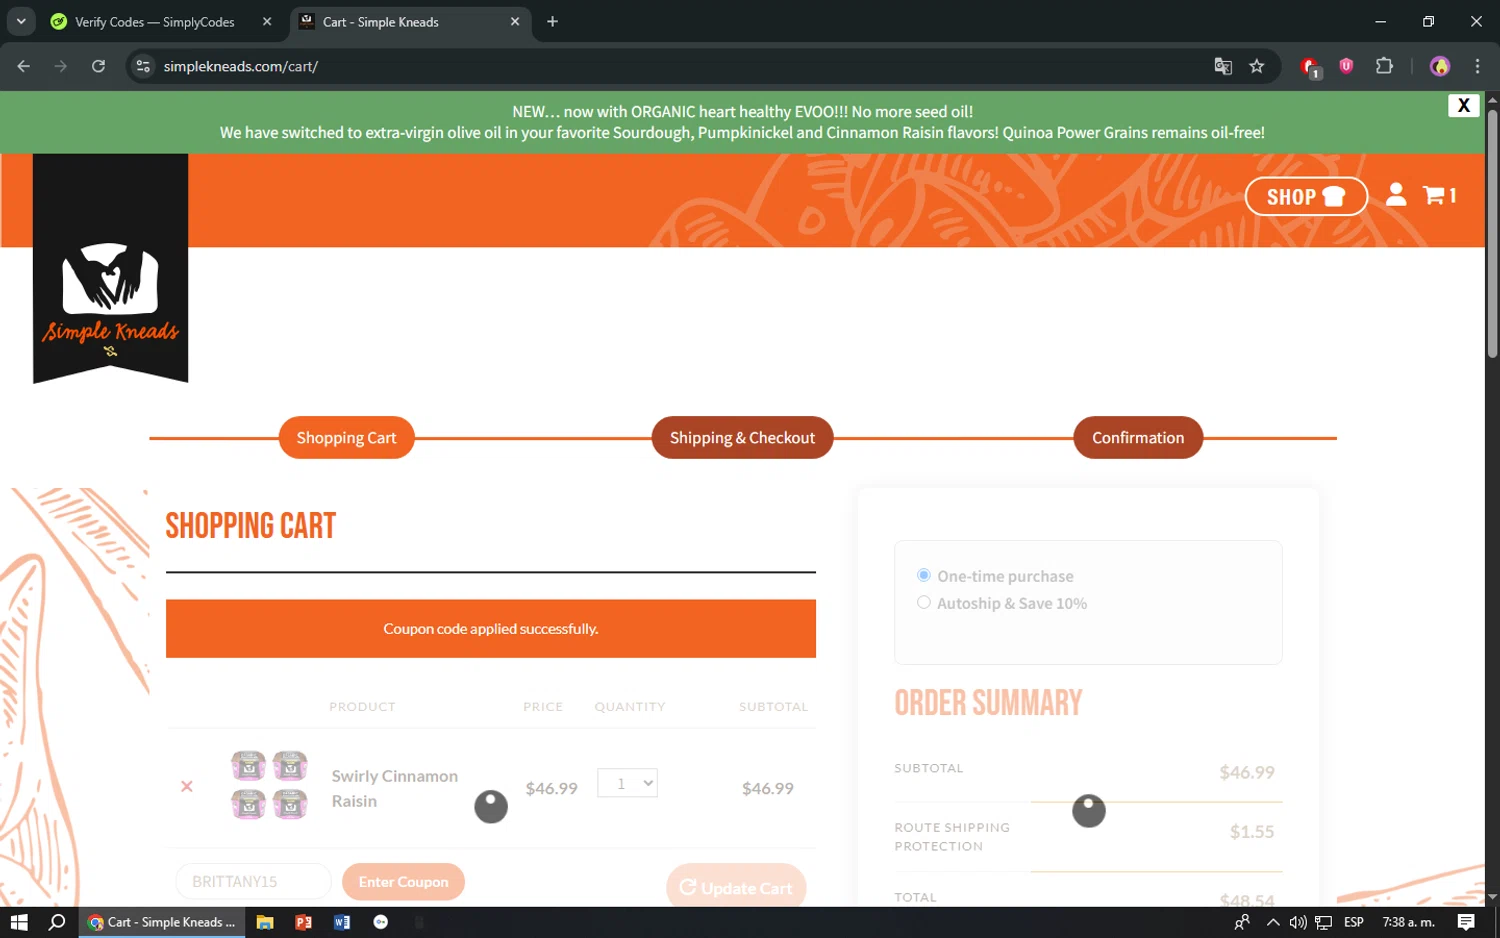Viewport: 1500px width, 938px height.
Task: Click the Simple Kneads logo
Action: 110,267
